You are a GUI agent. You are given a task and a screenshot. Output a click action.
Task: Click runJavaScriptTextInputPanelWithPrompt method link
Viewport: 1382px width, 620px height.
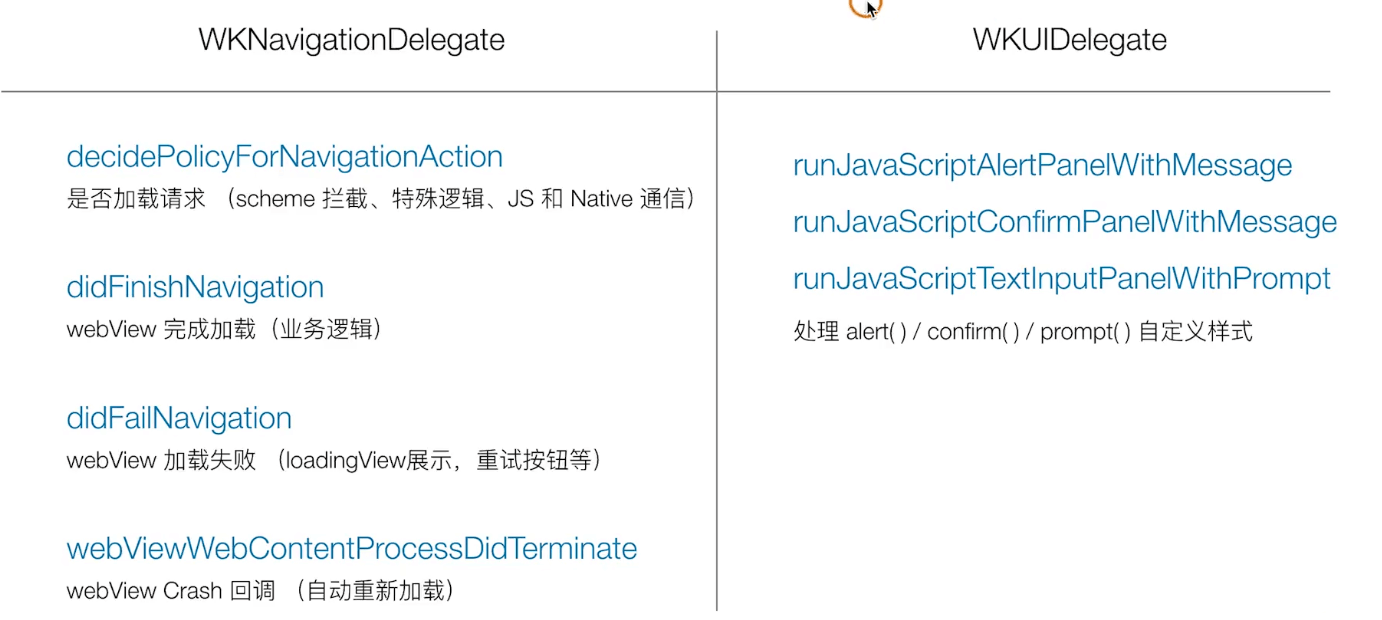coord(1061,278)
